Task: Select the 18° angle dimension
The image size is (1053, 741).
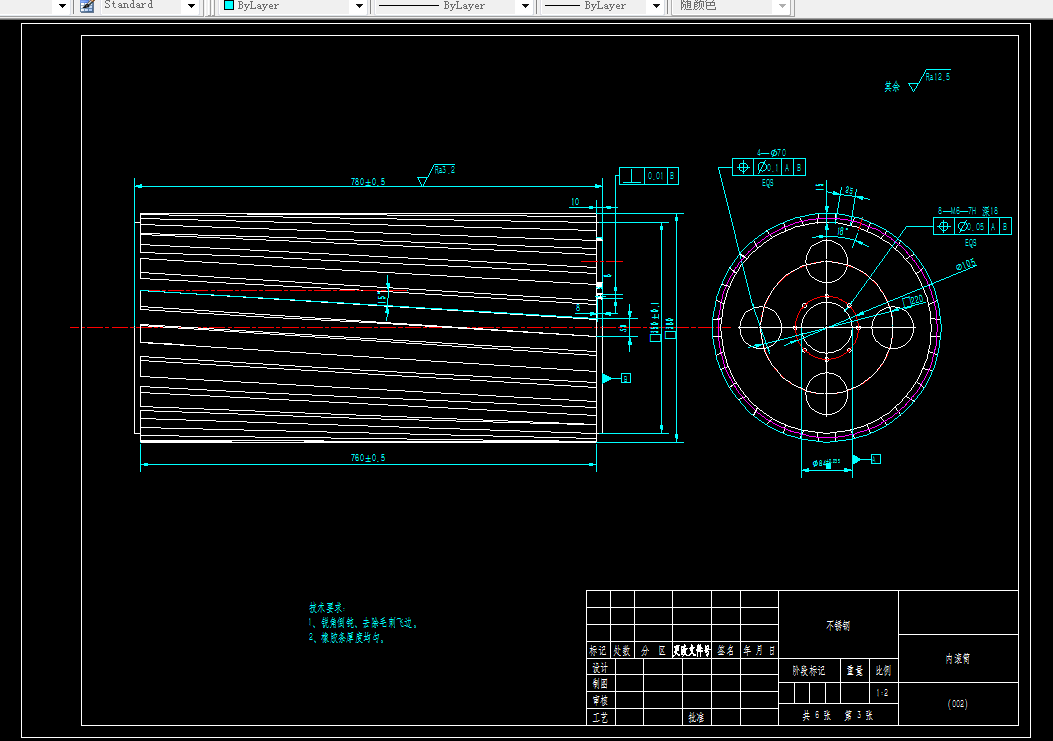Action: (x=842, y=230)
